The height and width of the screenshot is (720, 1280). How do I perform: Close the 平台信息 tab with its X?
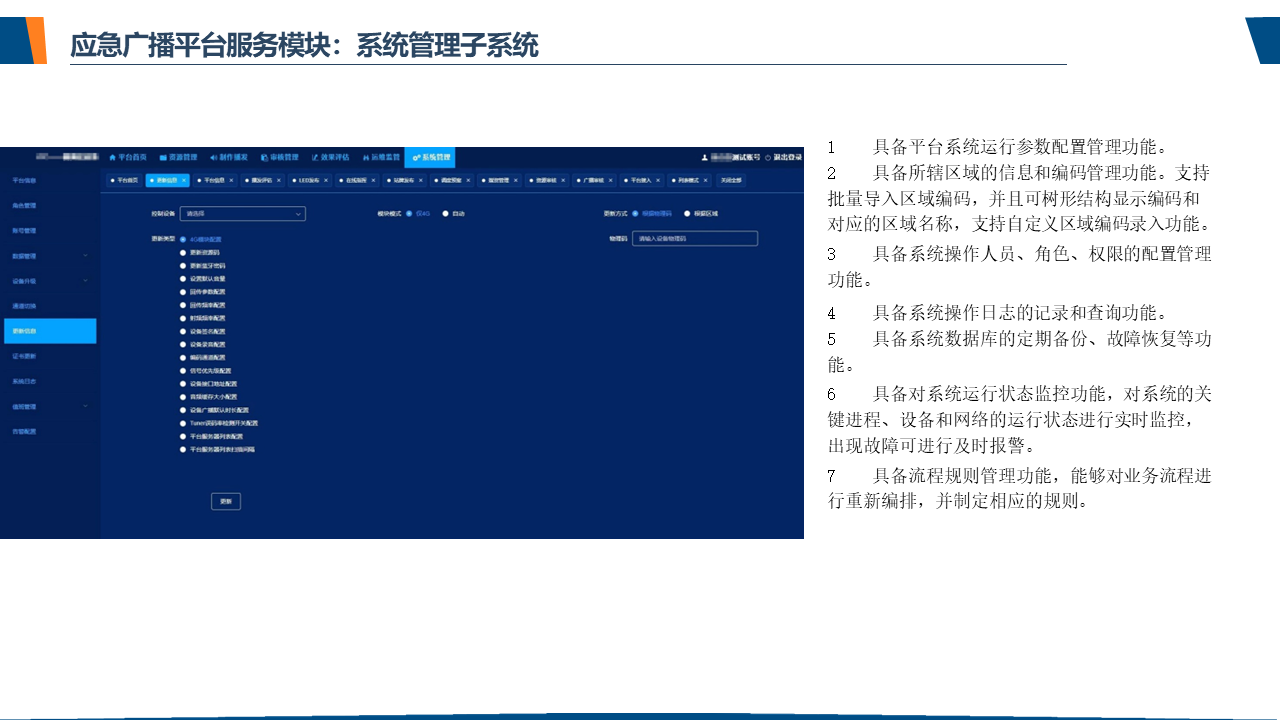point(232,181)
